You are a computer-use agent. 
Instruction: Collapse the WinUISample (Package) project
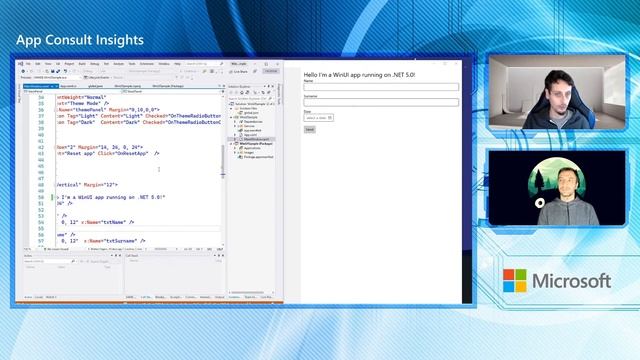231,144
